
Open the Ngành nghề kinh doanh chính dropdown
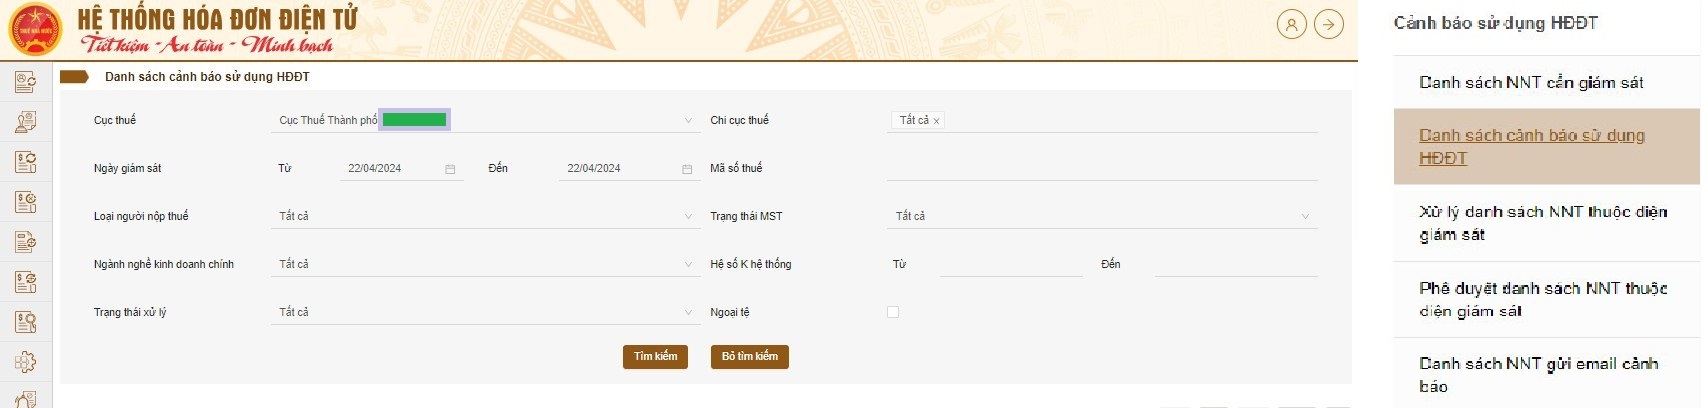(x=486, y=264)
